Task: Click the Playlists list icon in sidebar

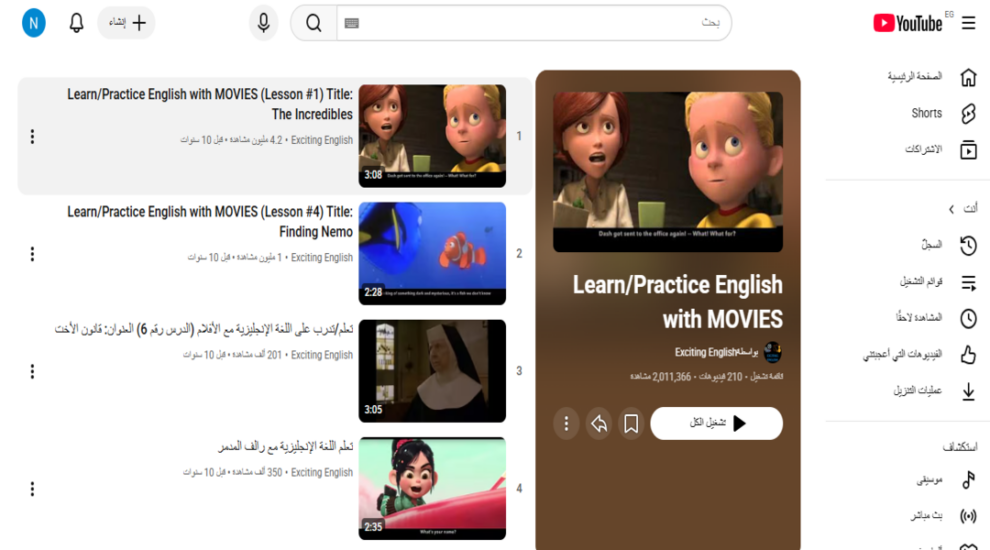Action: tap(969, 282)
